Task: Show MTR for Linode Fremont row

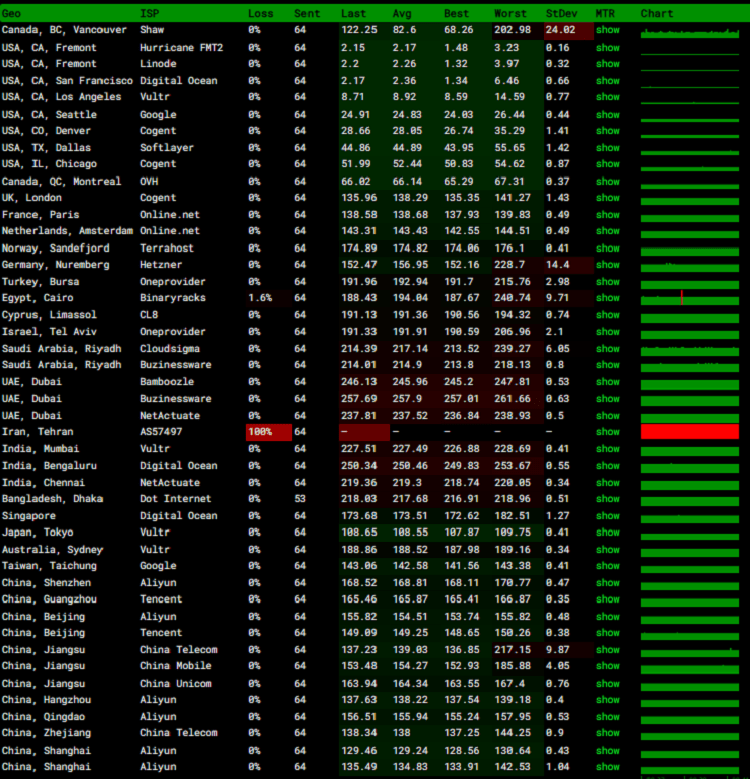Action: pyautogui.click(x=607, y=64)
